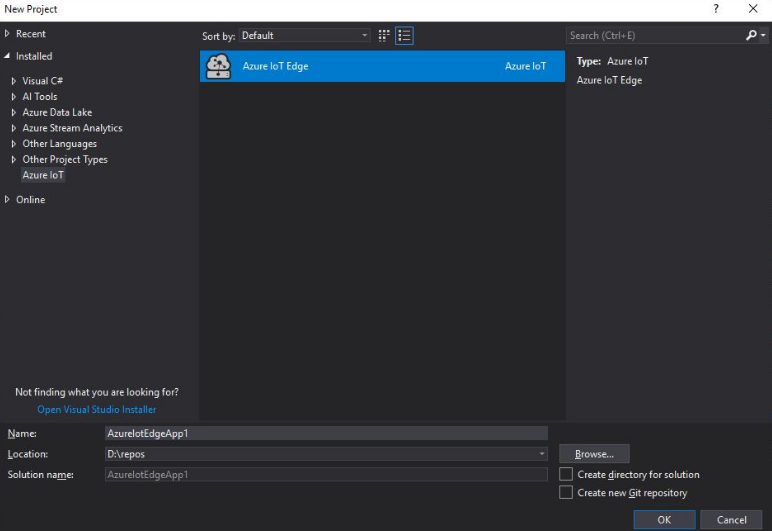Viewport: 772px width, 531px height.
Task: Select the Azure Stream Analytics category label
Action: click(x=72, y=128)
